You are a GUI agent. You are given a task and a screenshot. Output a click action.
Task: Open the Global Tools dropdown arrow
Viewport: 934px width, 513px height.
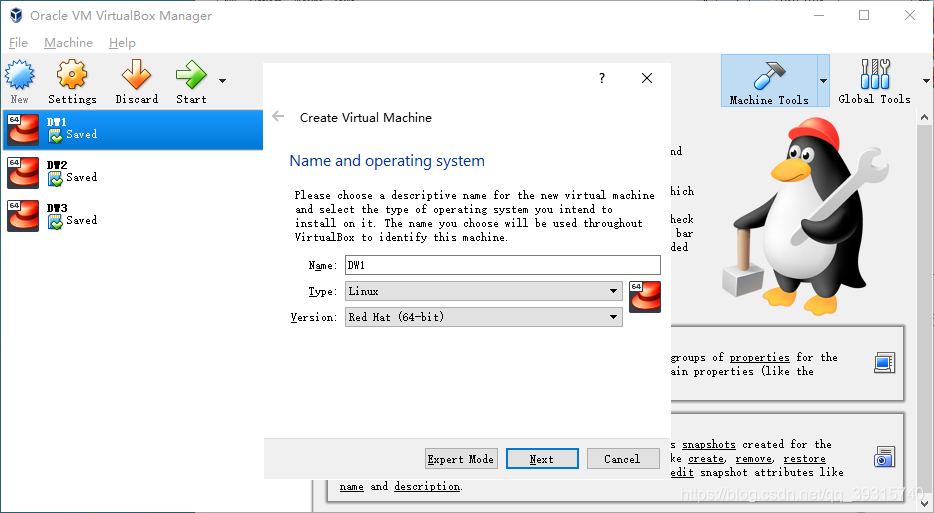(x=926, y=80)
